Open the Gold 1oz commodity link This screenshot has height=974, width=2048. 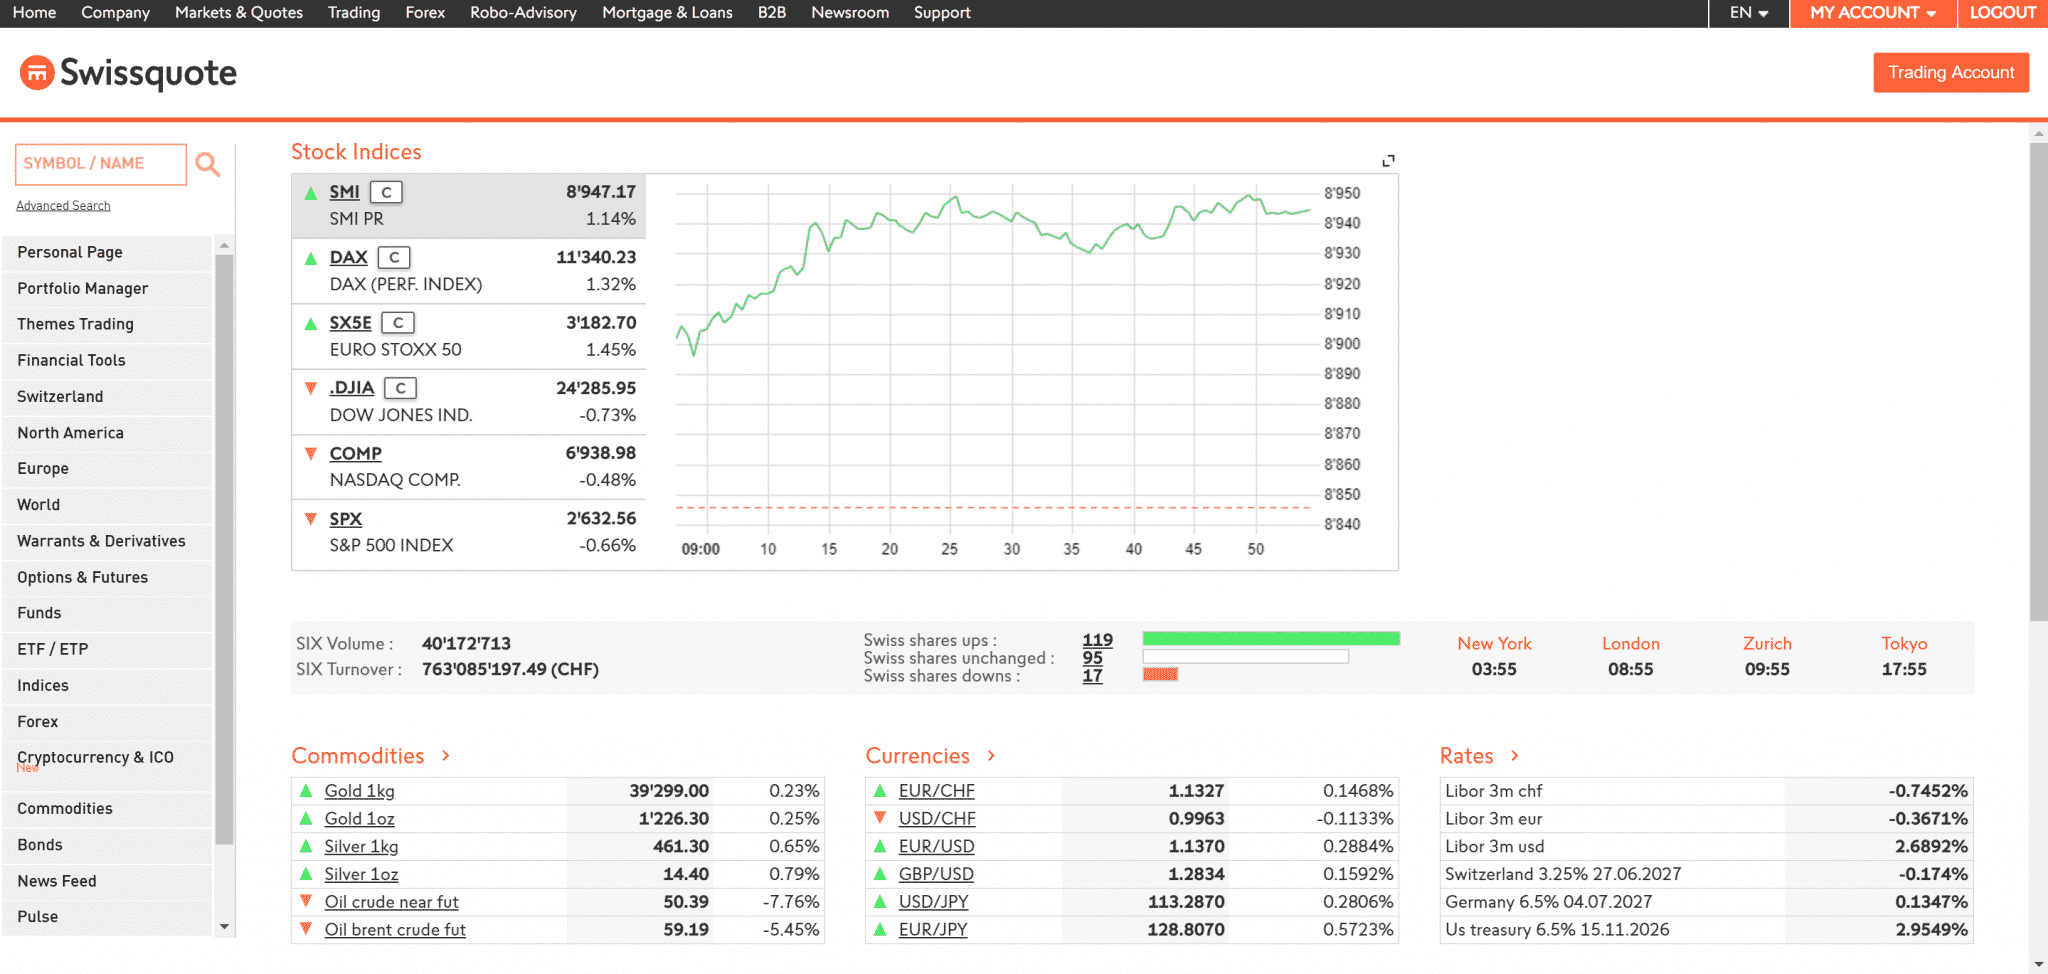359,818
